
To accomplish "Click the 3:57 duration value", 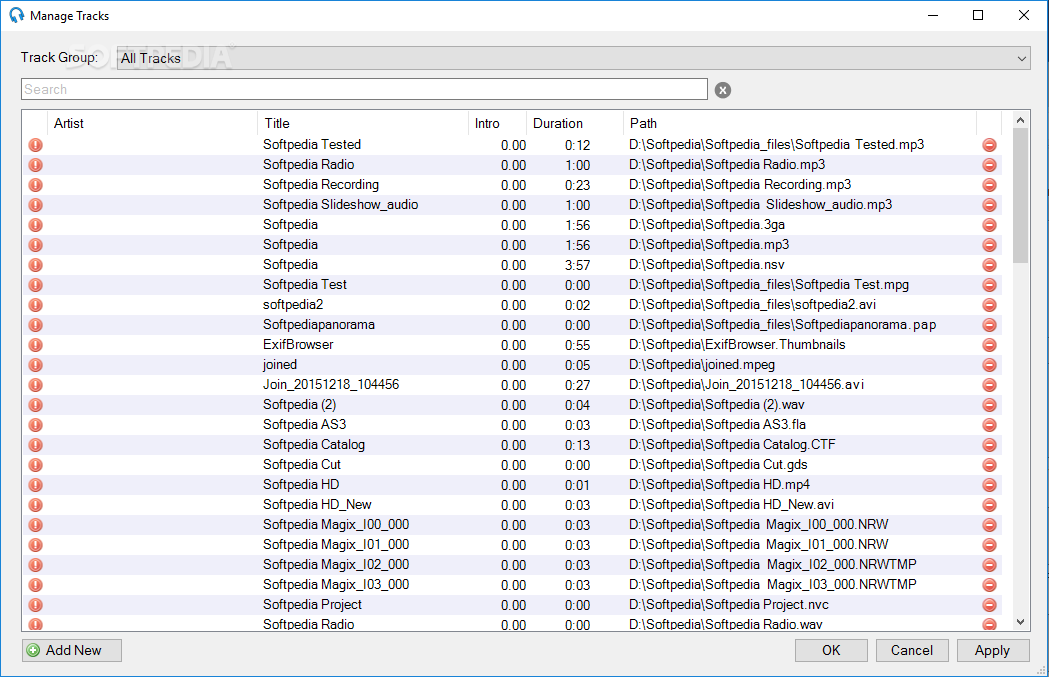I will coord(577,266).
